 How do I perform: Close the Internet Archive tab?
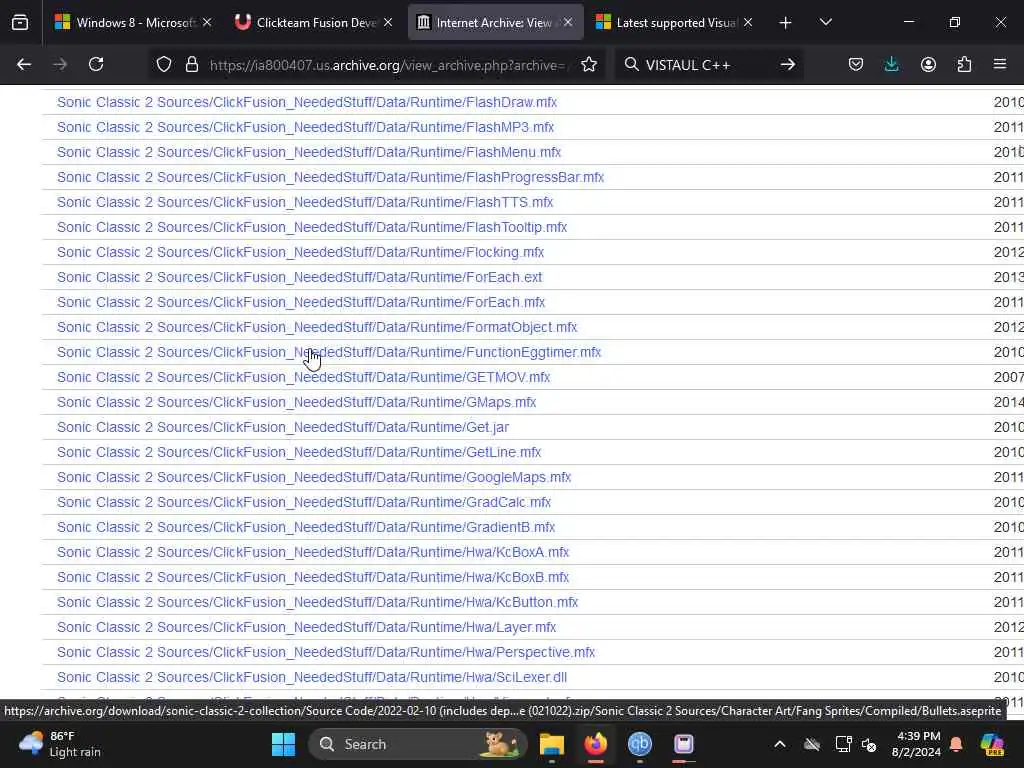click(x=568, y=23)
